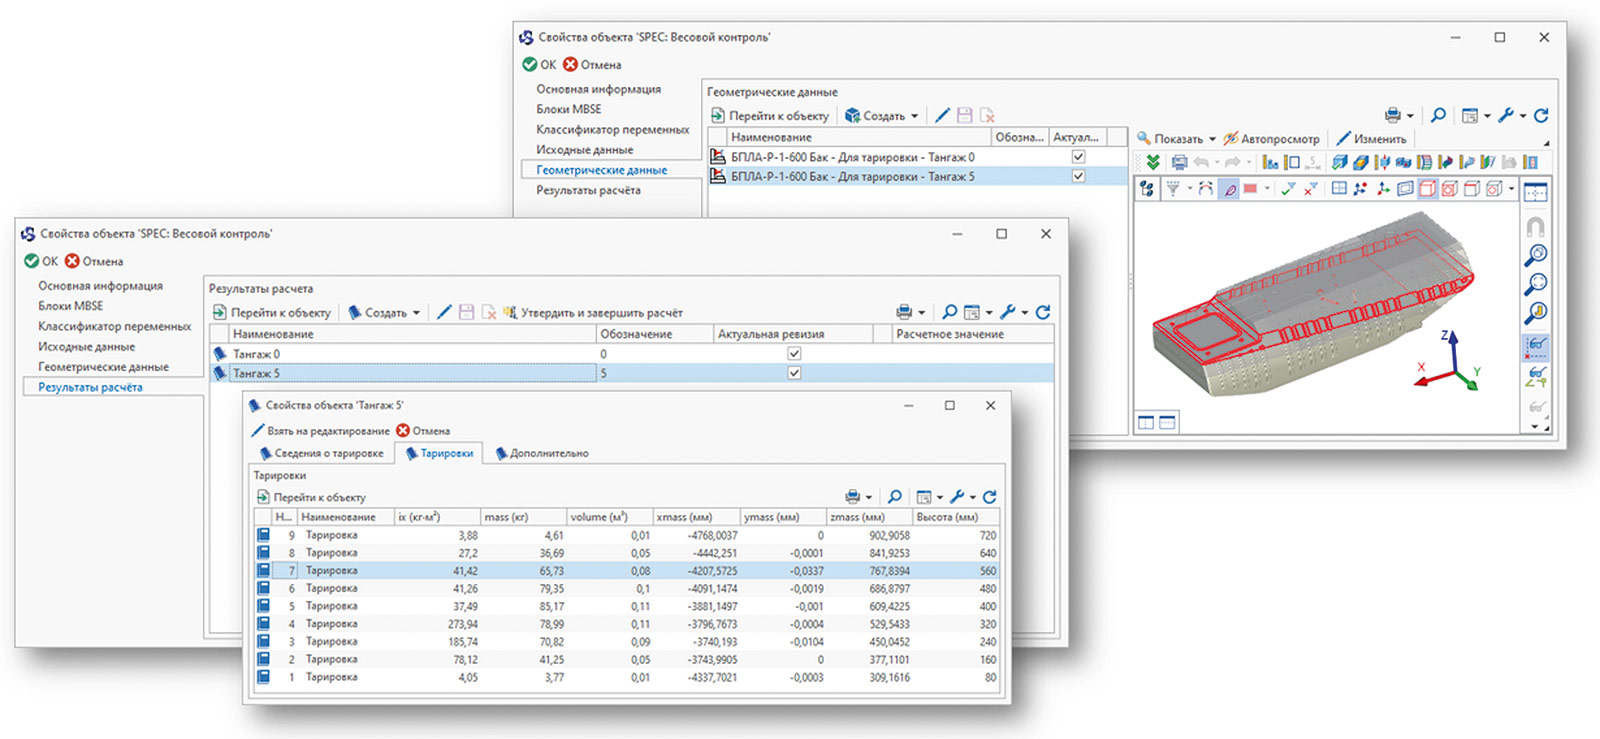Viewport: 1600px width, 739px height.
Task: Toggle the checkbox for БПЛА-Р-1-600 Бак Танграж 5 row
Action: [1078, 176]
